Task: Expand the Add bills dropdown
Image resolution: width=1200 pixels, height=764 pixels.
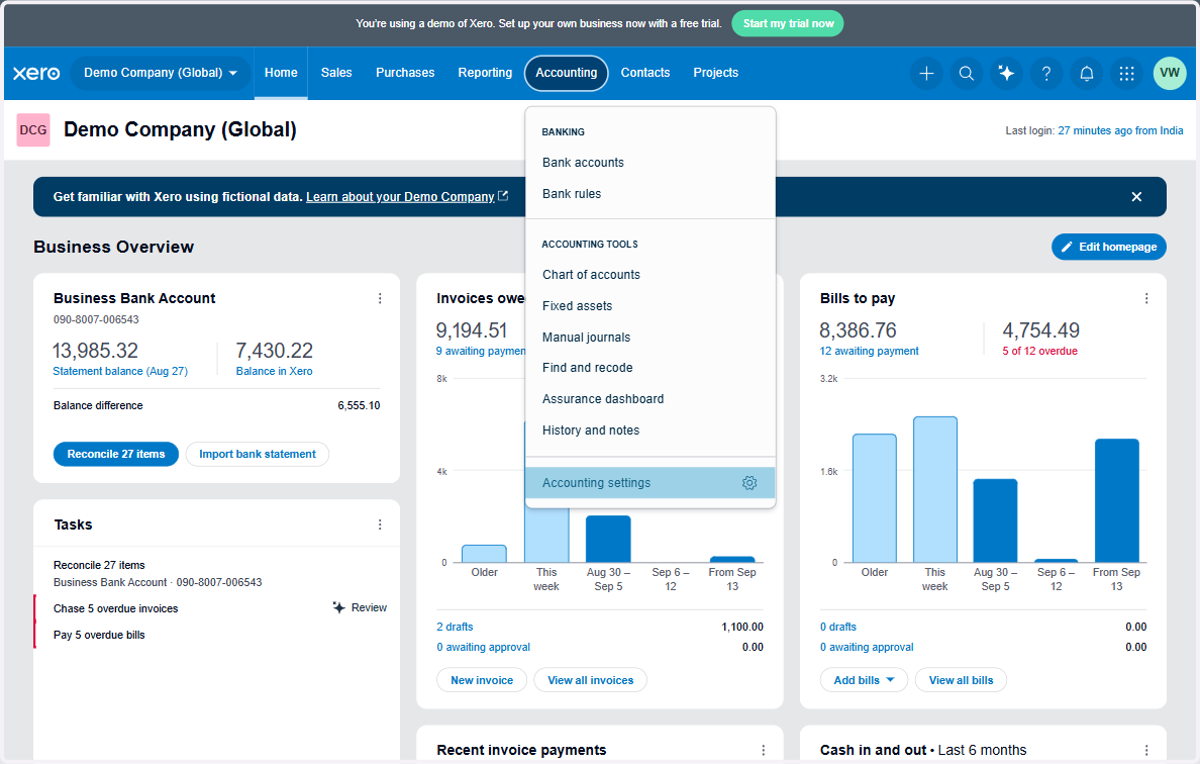Action: [864, 680]
